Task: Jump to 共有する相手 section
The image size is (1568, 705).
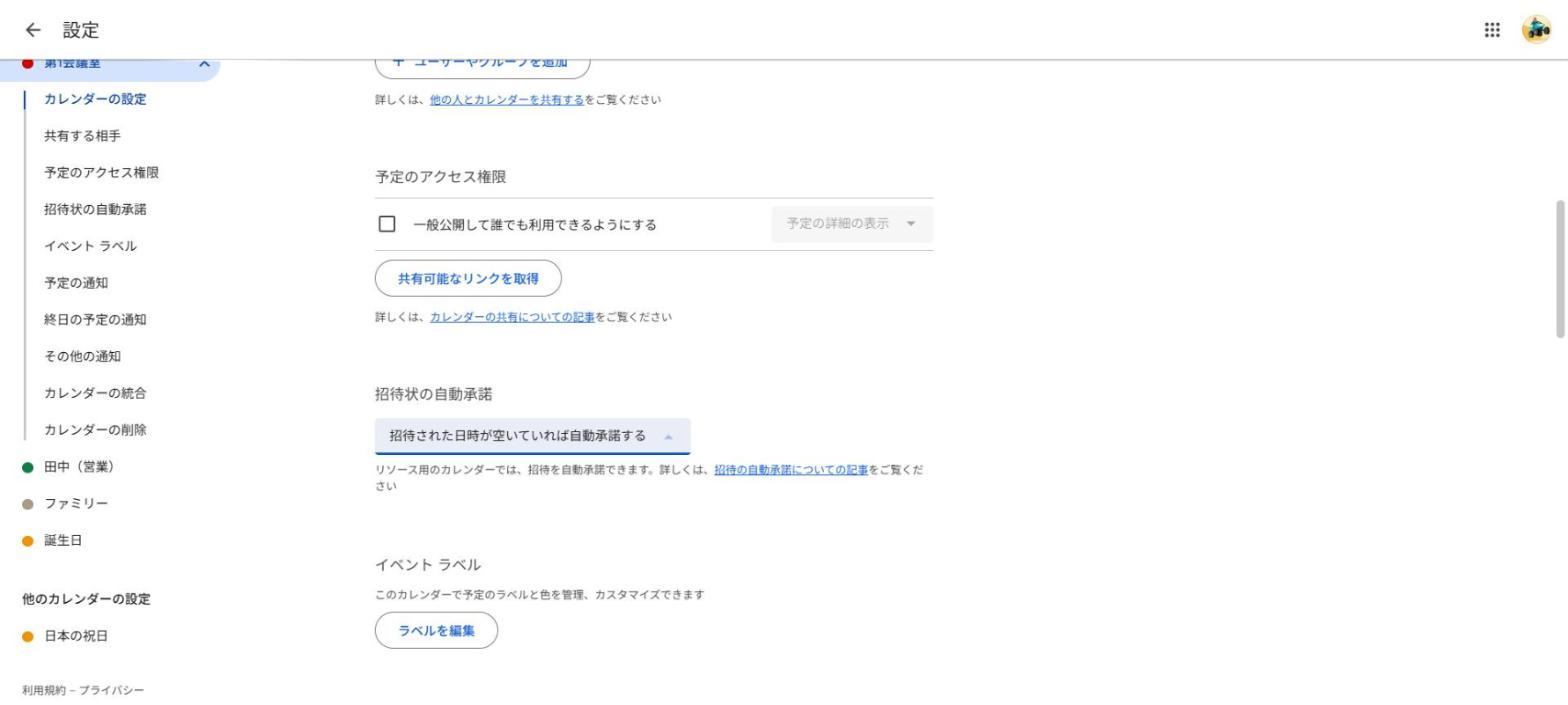Action: tap(82, 136)
